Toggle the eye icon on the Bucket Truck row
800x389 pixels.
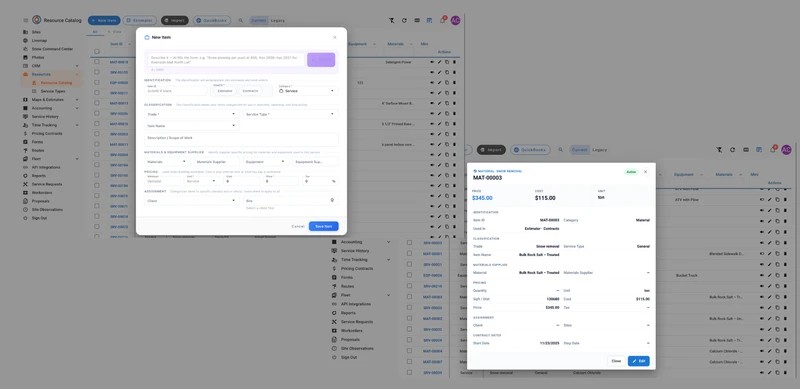pos(762,275)
